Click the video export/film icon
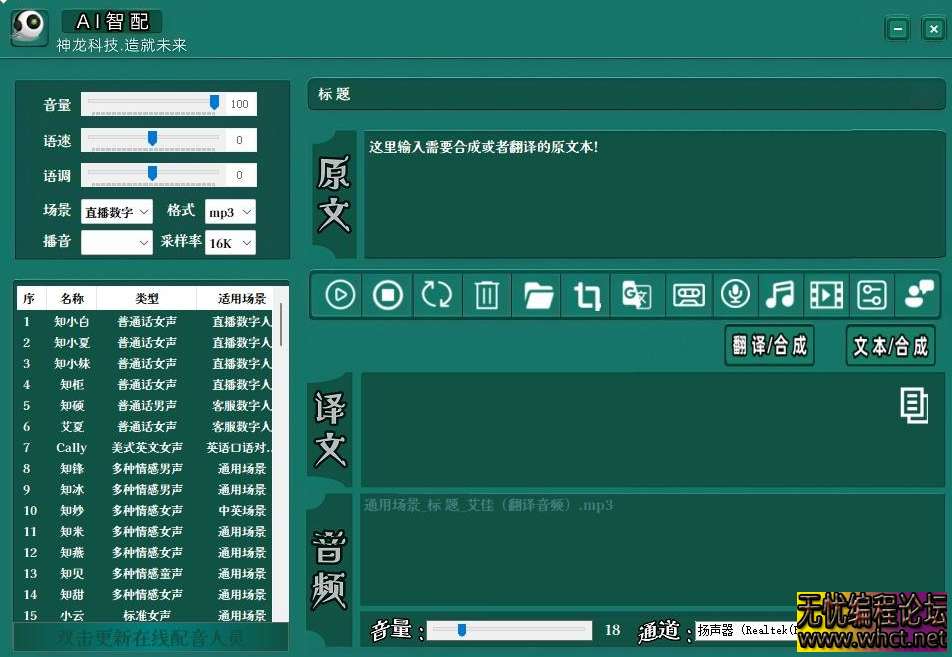 827,295
